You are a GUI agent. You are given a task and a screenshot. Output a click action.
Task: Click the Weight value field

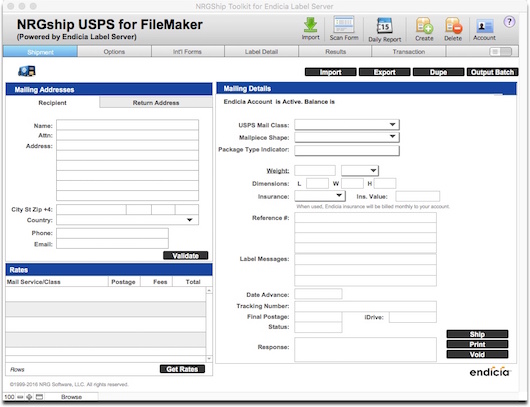tap(315, 170)
